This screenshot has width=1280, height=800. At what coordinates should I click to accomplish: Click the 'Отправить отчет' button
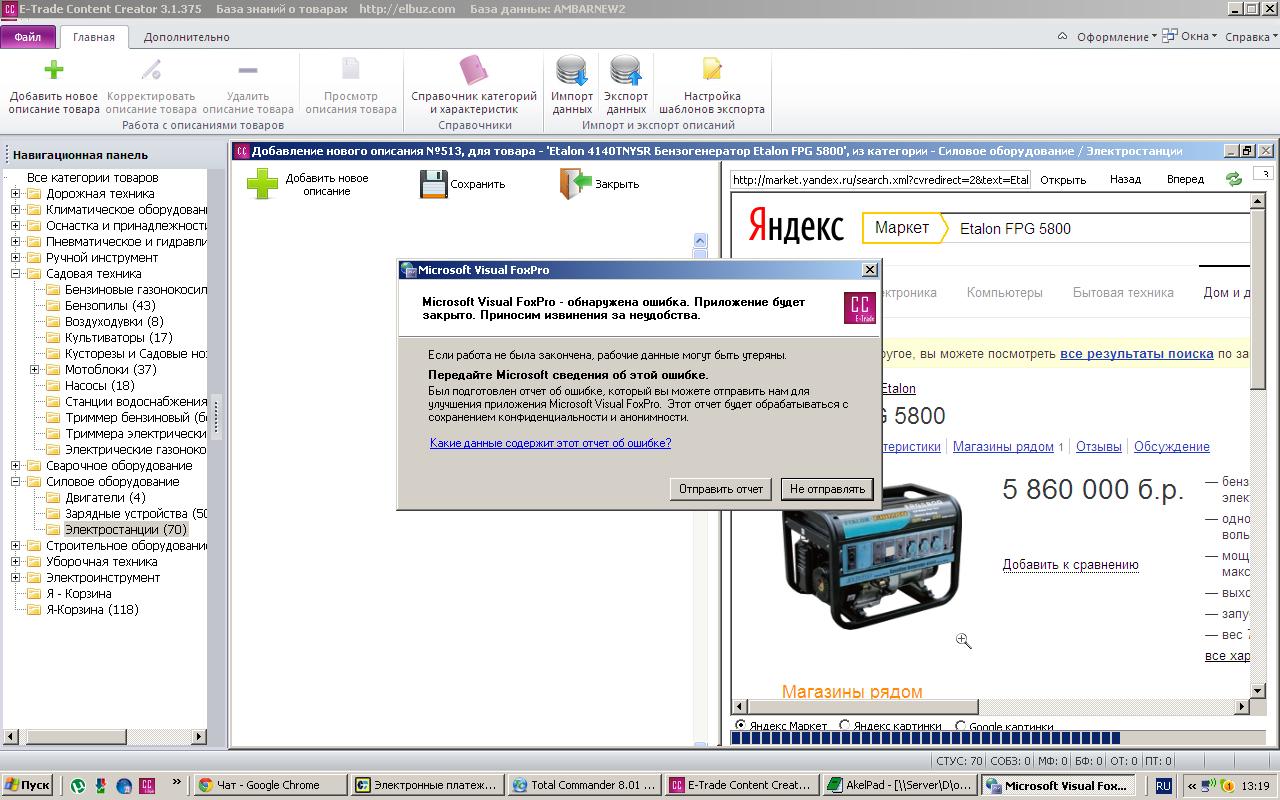pyautogui.click(x=721, y=489)
